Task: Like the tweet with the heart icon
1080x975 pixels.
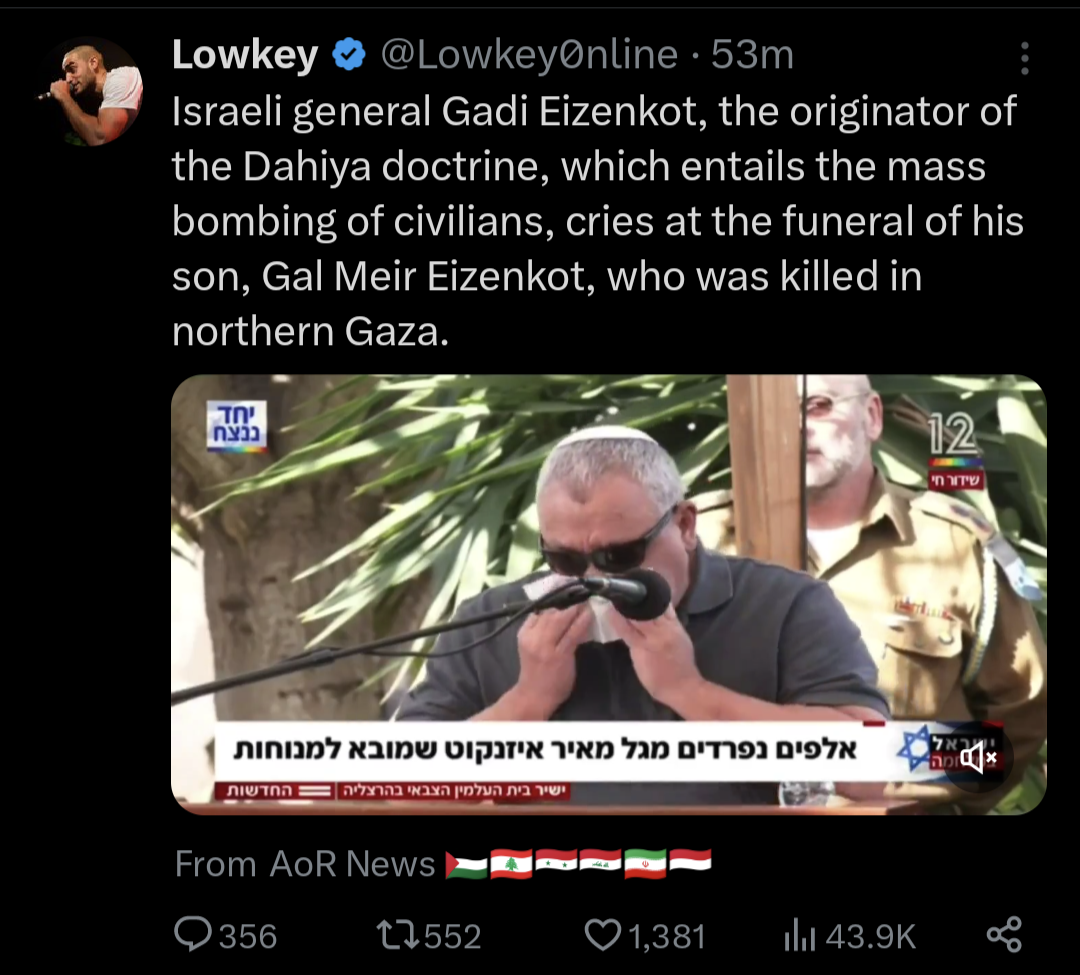Action: click(603, 935)
